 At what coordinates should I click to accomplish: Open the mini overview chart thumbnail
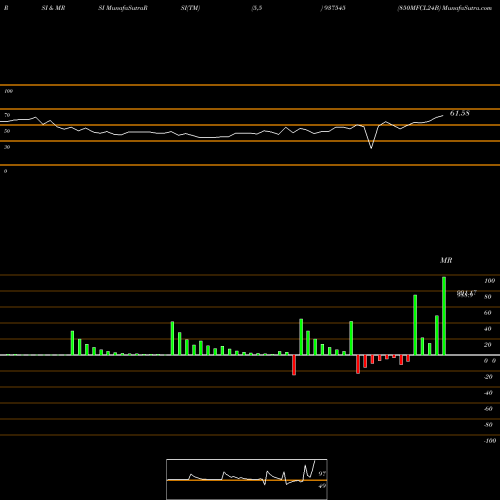coord(247,479)
